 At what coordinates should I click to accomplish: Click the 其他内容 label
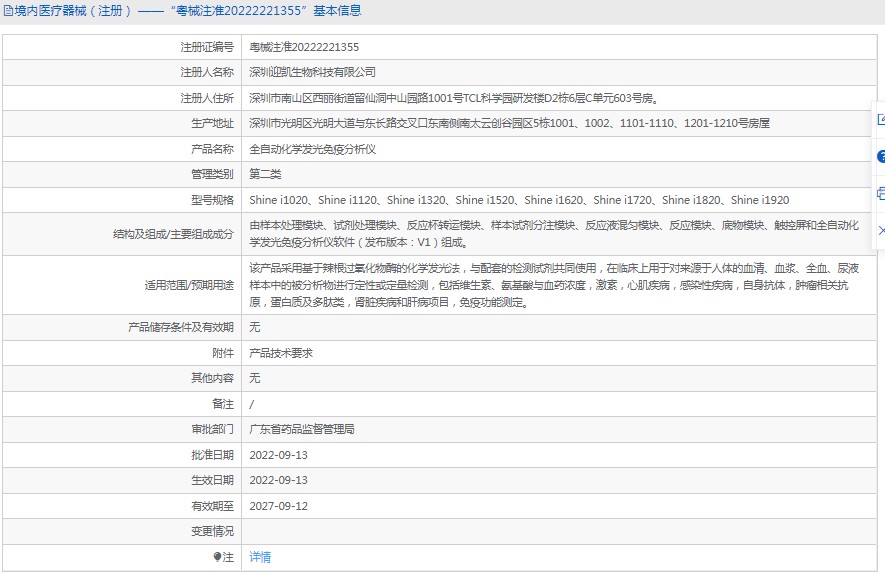212,378
